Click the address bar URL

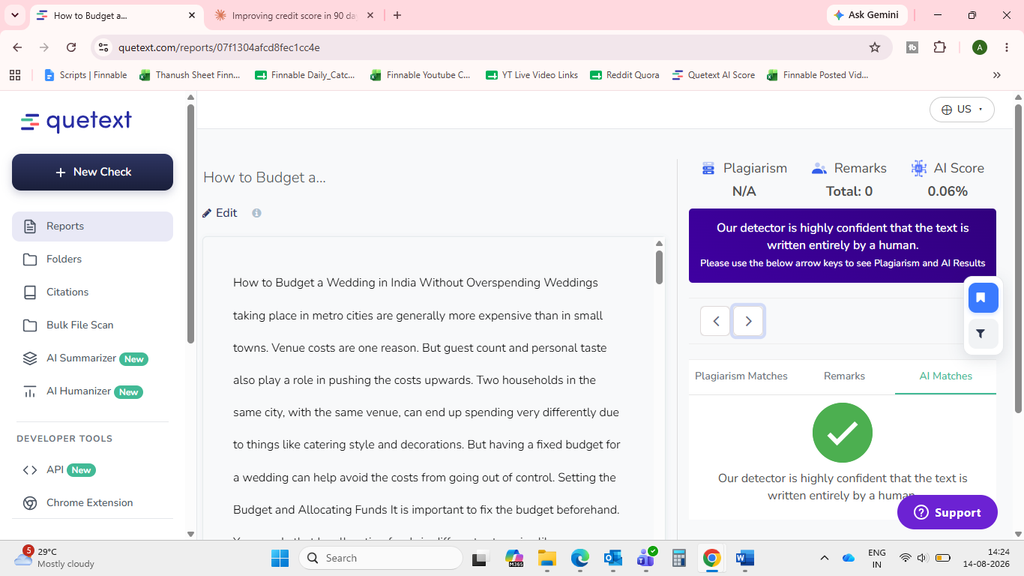pos(219,48)
